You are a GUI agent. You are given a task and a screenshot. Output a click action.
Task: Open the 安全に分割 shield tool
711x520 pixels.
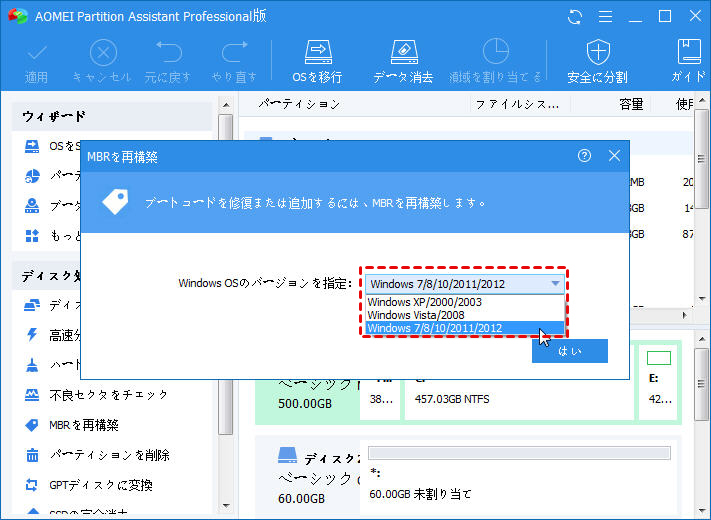tap(598, 63)
